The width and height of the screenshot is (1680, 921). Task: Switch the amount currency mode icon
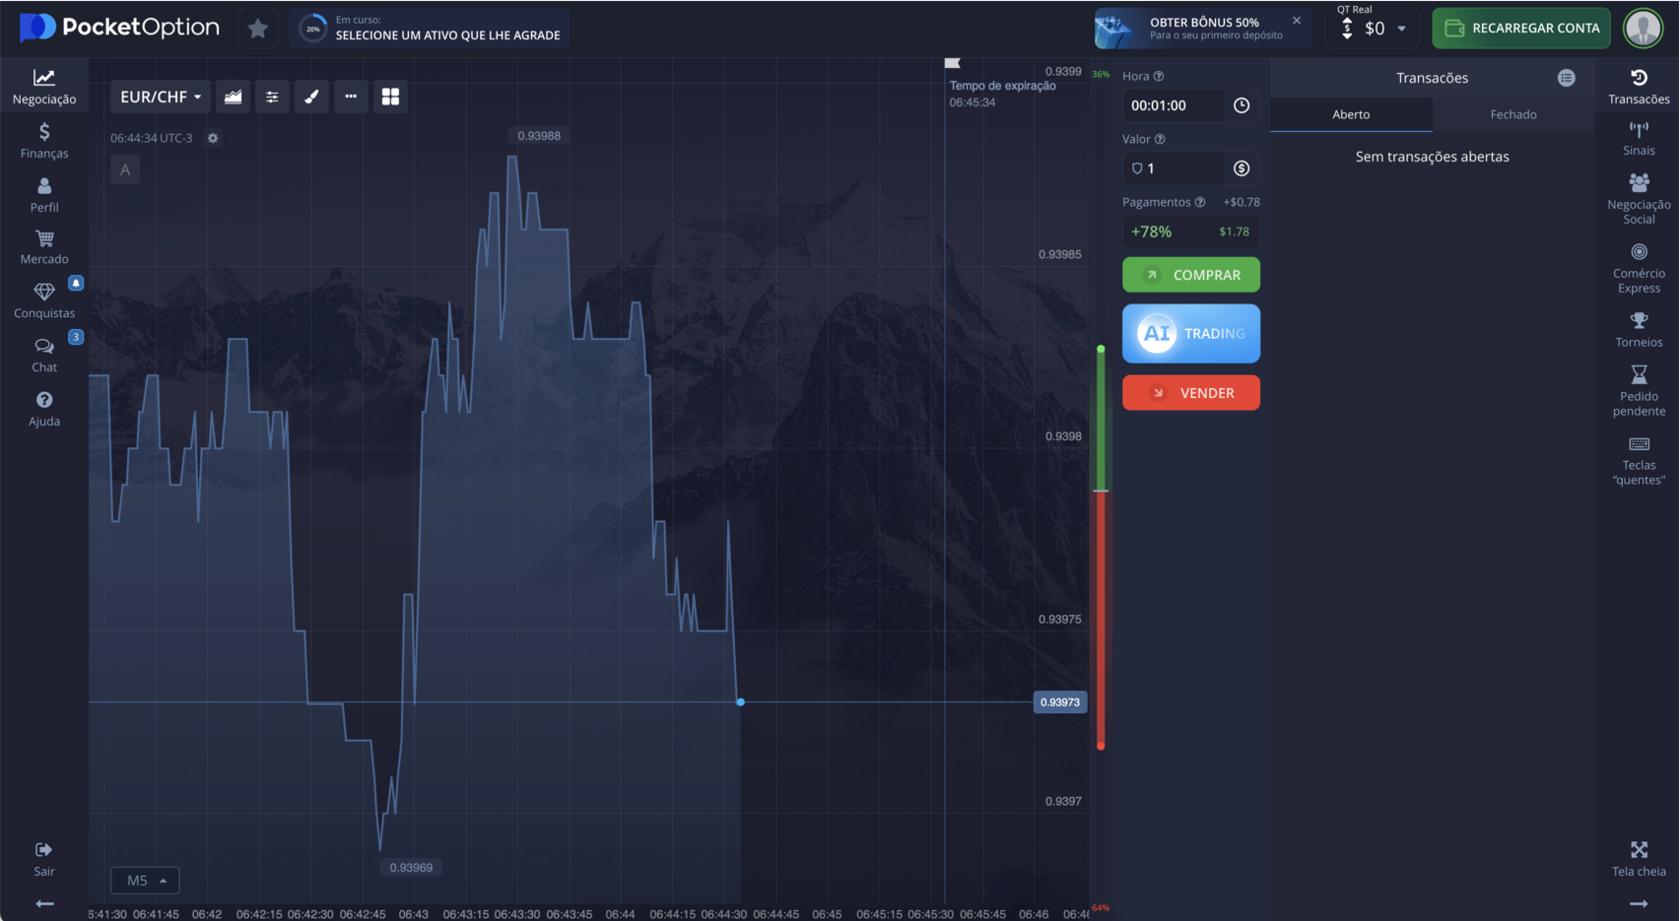[1241, 168]
